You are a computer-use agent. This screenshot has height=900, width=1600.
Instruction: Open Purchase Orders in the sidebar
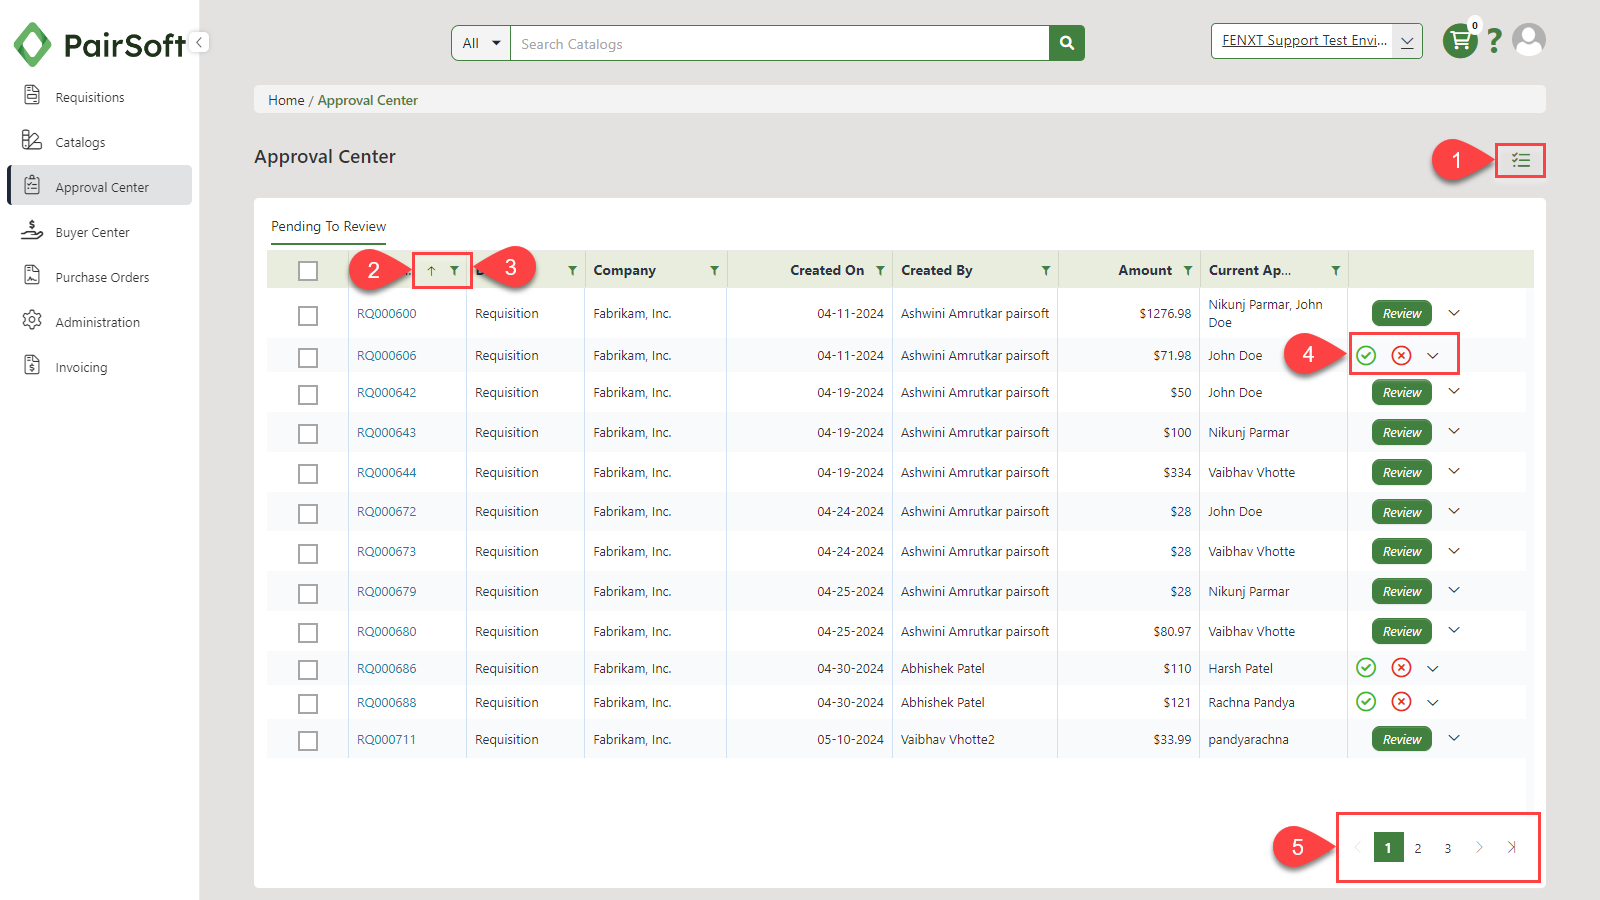point(100,277)
